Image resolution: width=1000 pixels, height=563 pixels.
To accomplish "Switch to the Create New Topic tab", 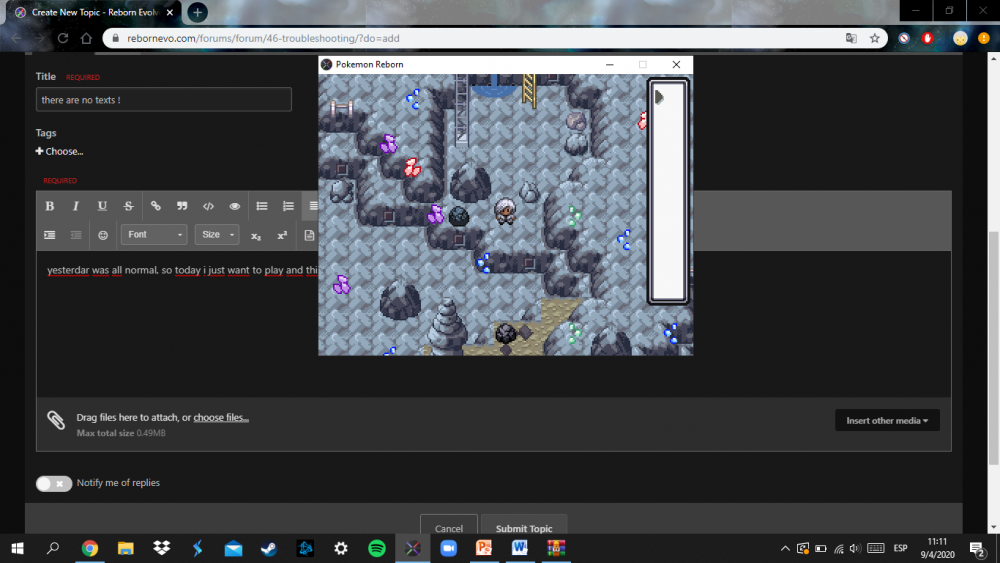I will tap(95, 12).
